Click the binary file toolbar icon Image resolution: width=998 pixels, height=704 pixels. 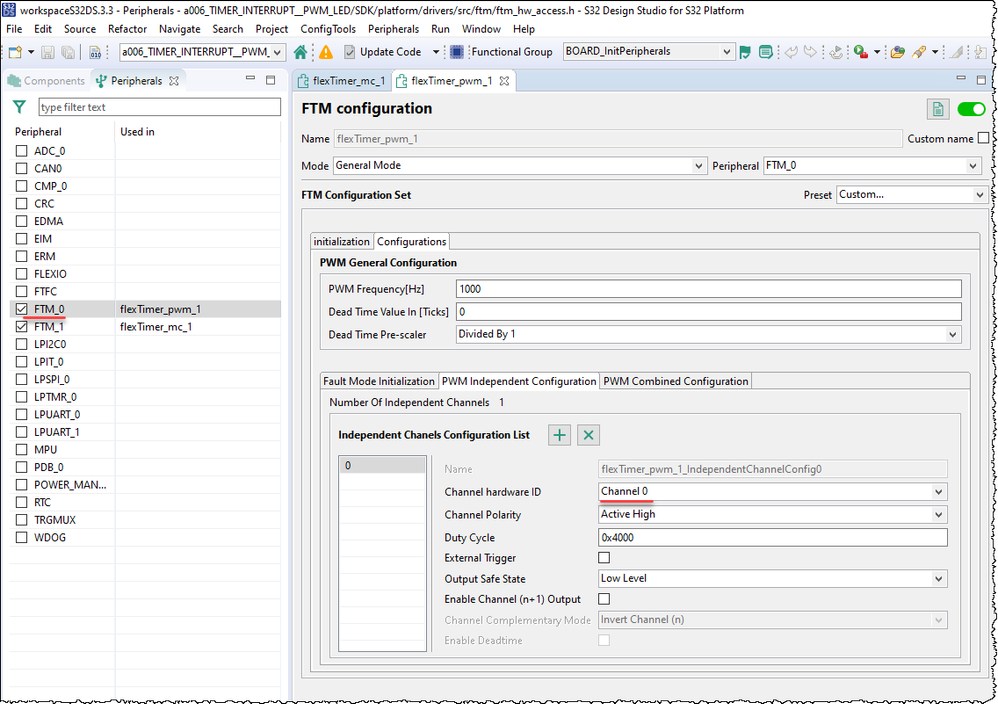(x=95, y=52)
